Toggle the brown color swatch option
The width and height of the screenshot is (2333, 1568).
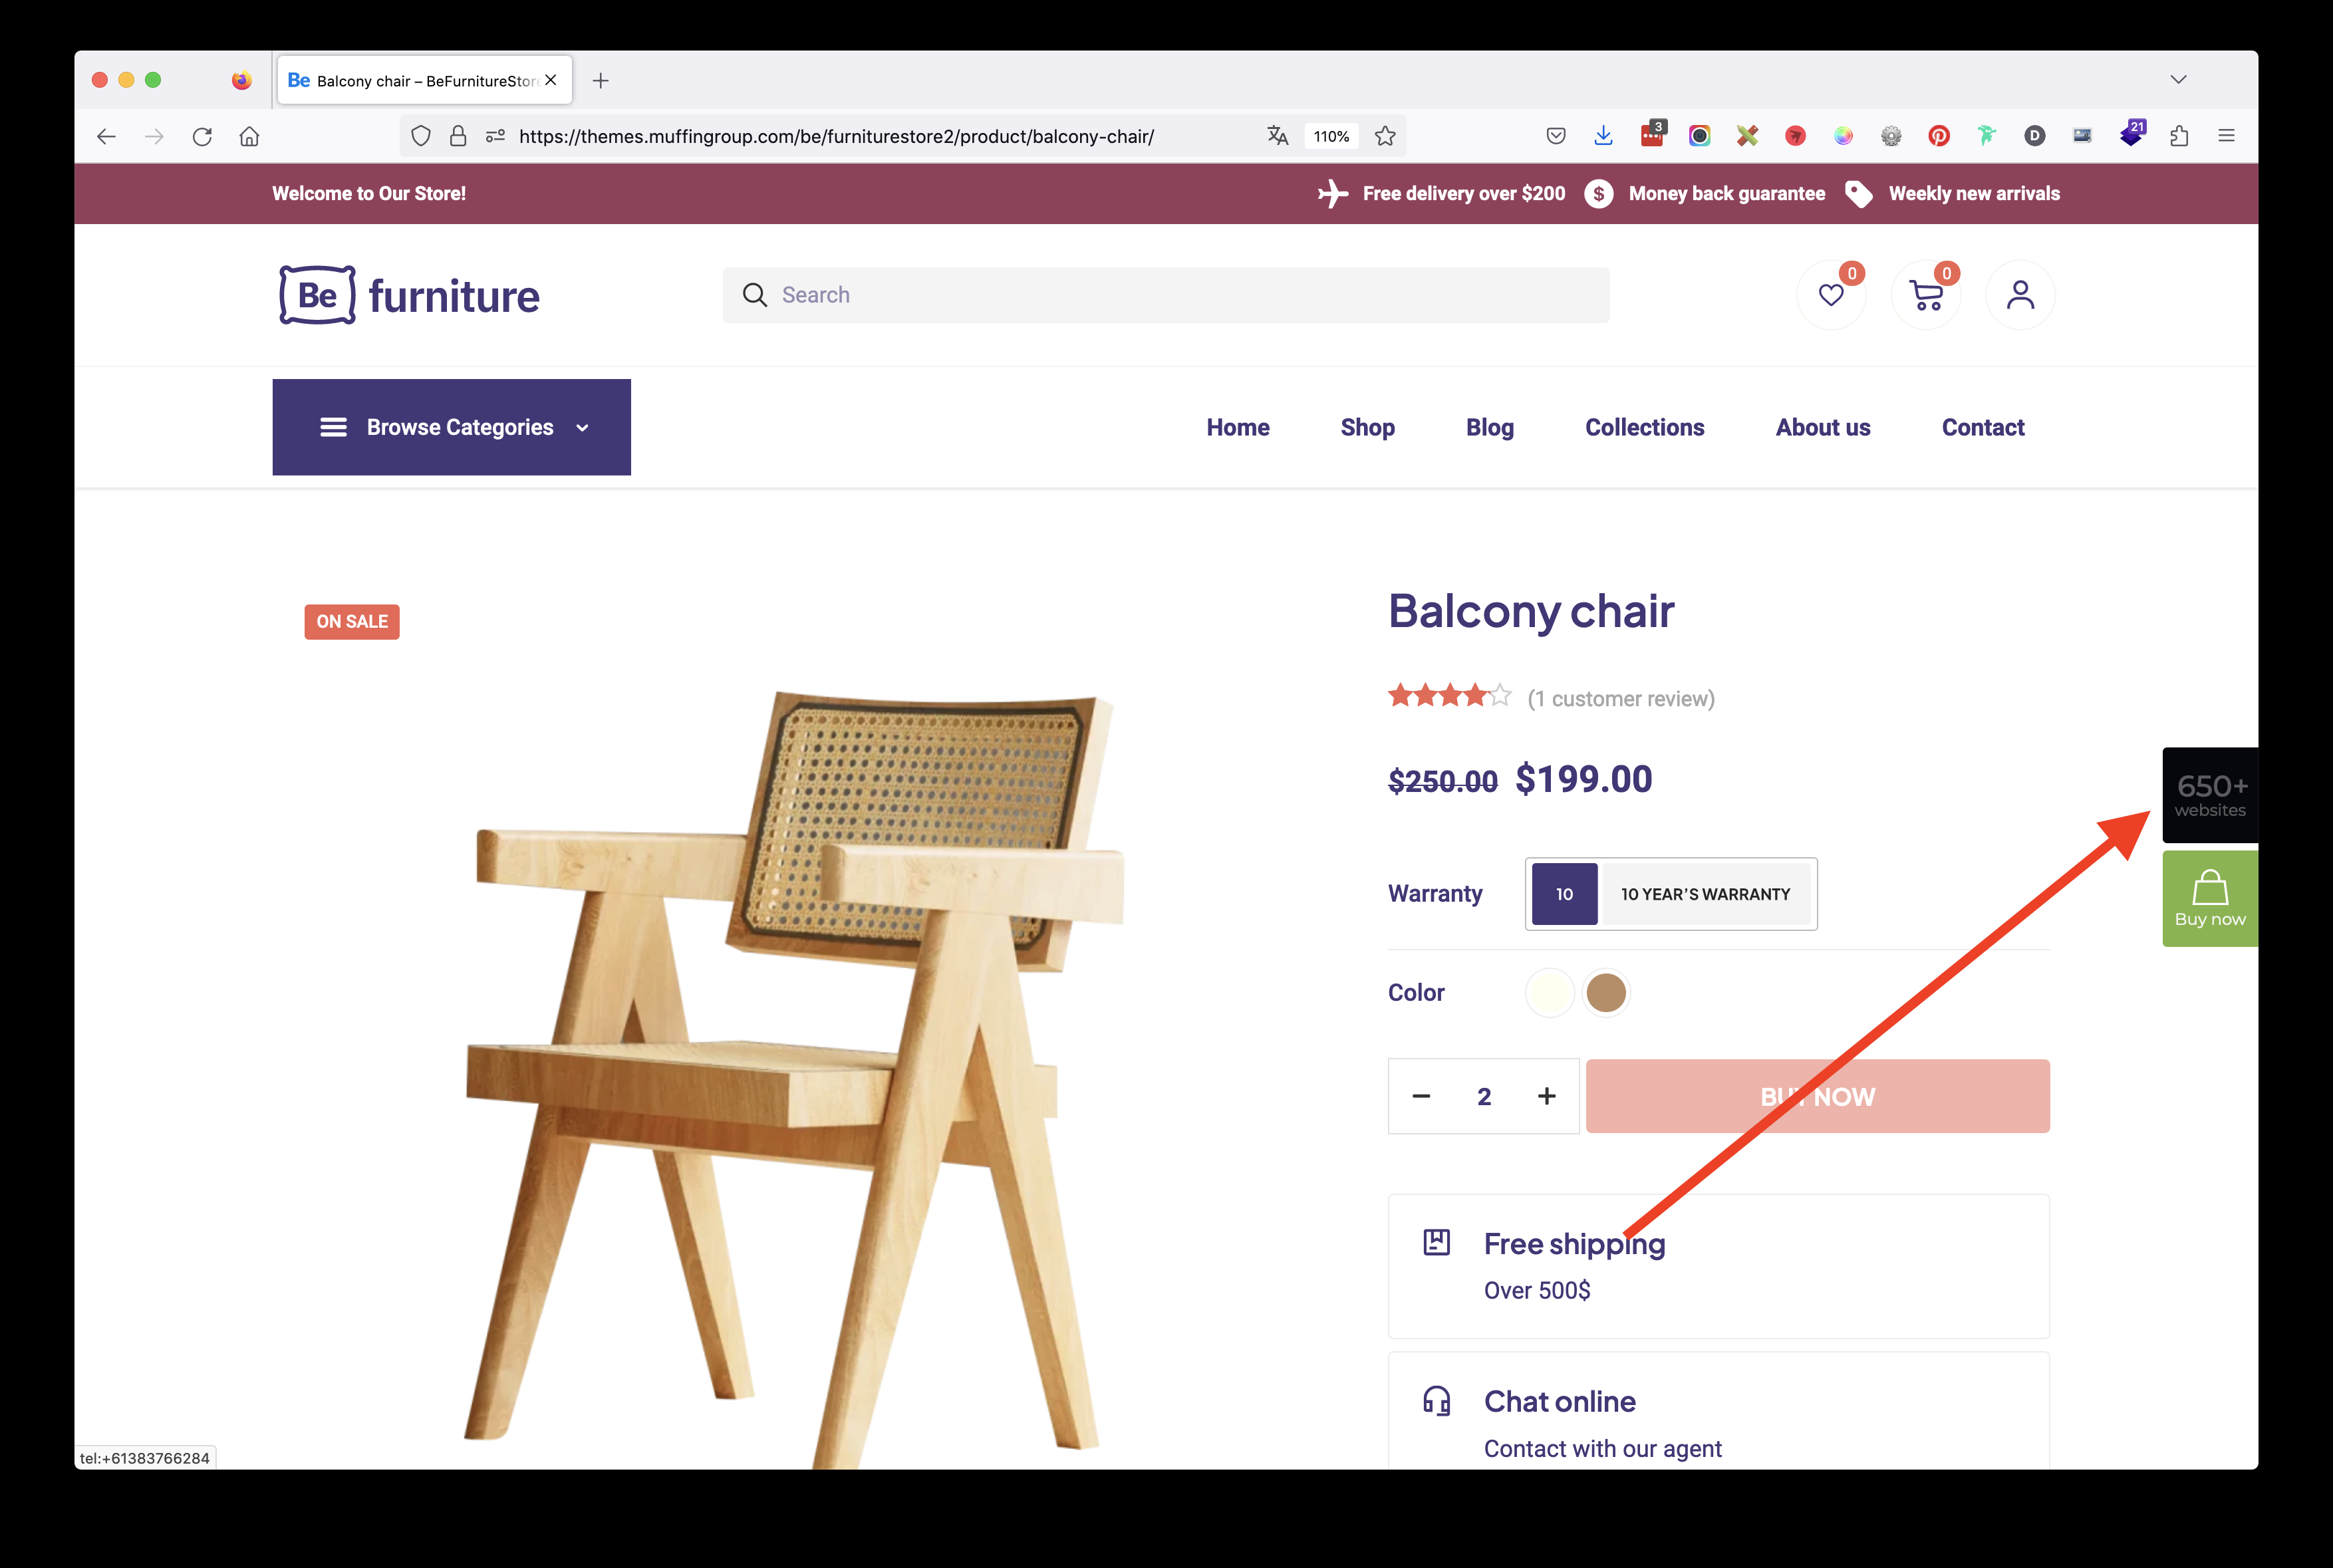click(1607, 992)
